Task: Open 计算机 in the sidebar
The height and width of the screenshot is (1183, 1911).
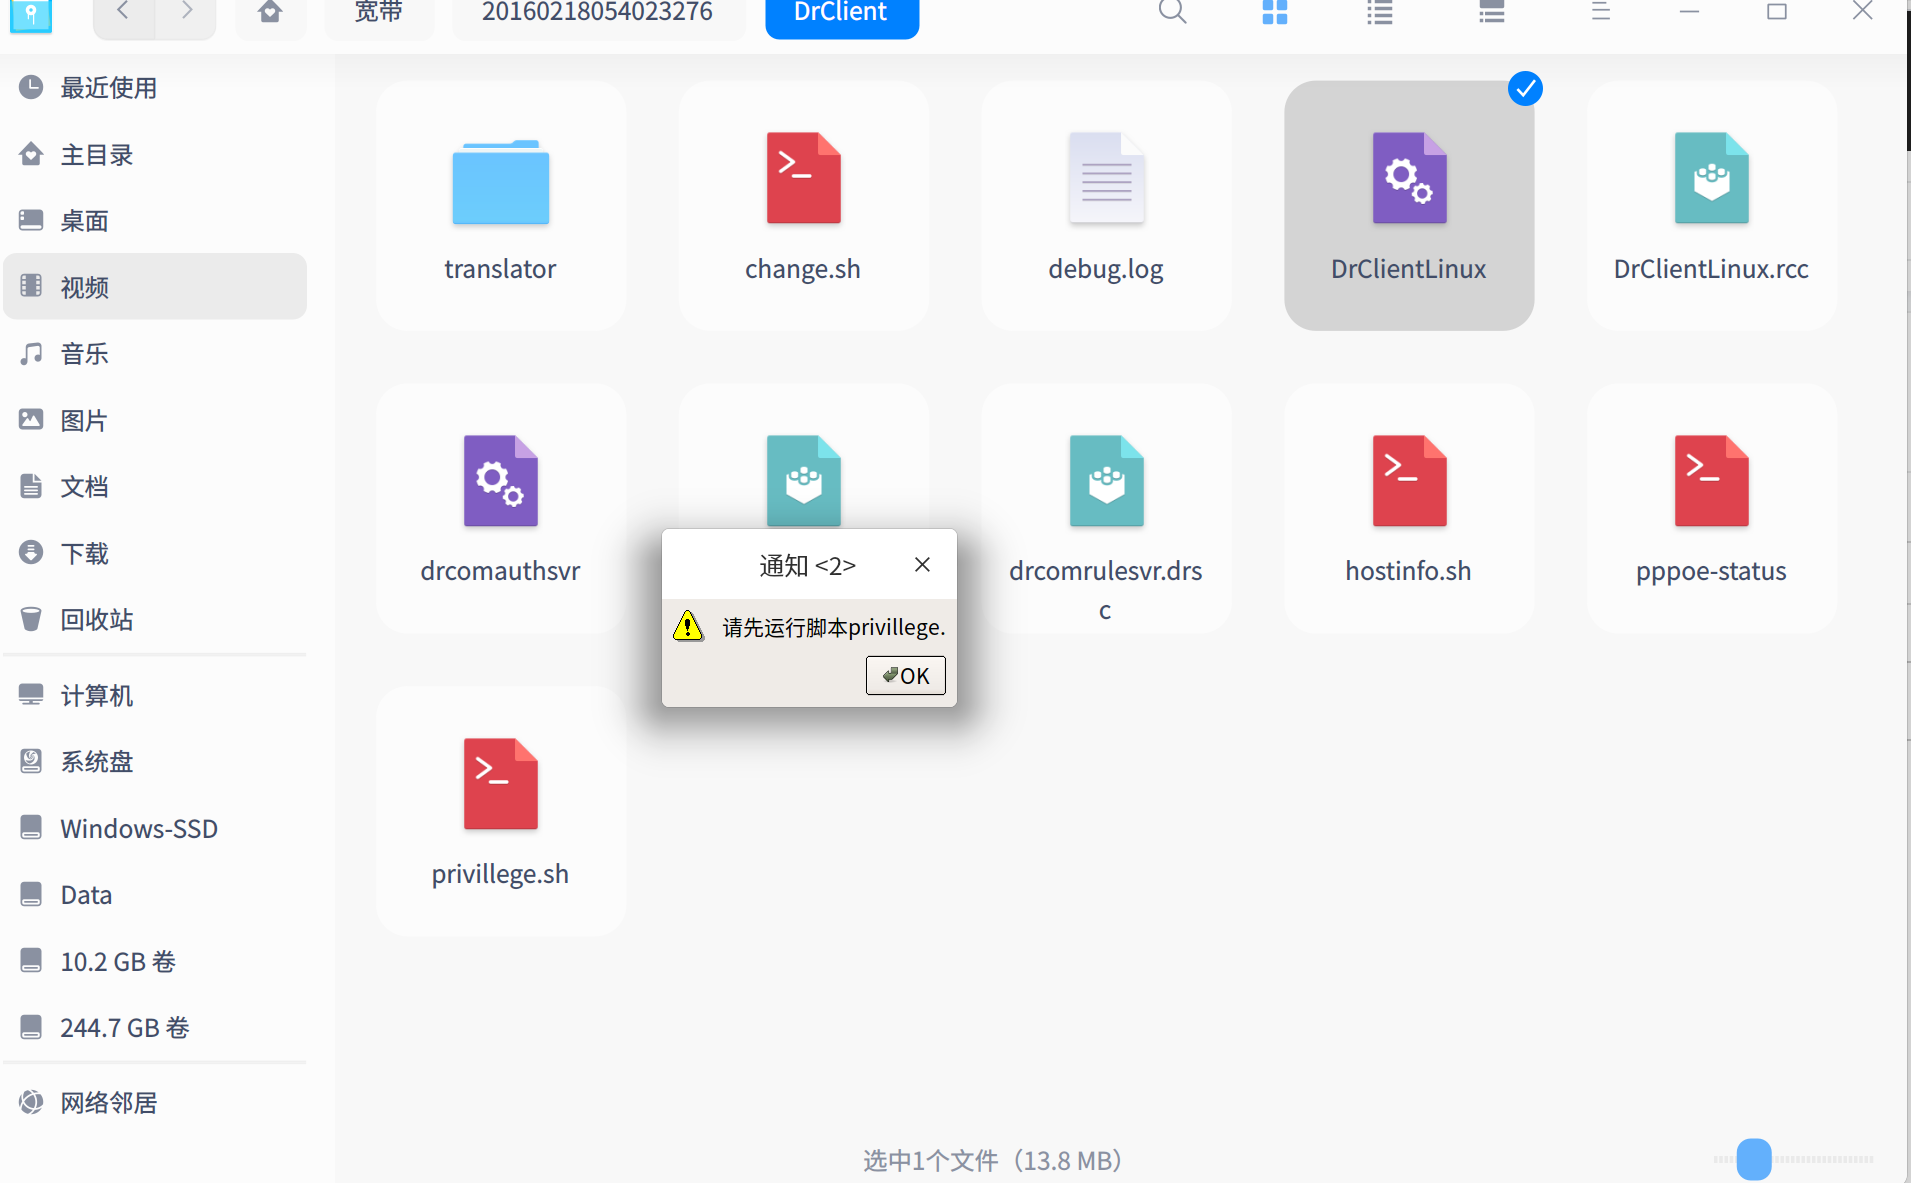Action: tap(155, 696)
